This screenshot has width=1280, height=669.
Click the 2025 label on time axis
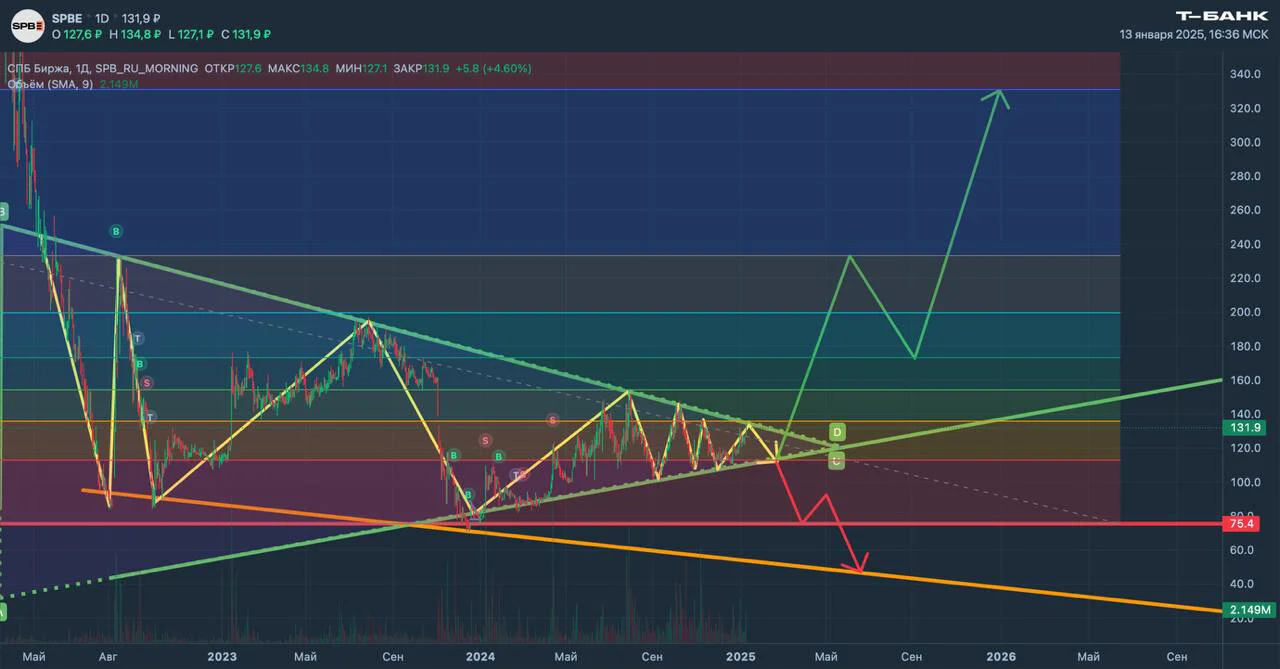tap(741, 656)
